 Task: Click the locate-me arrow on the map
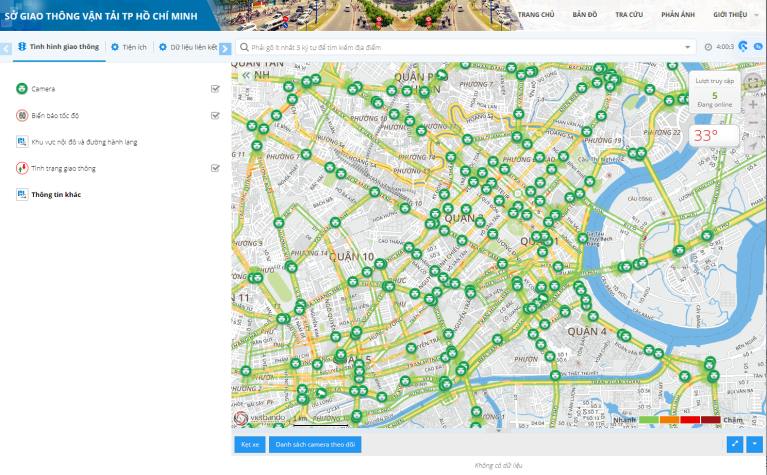tap(753, 146)
